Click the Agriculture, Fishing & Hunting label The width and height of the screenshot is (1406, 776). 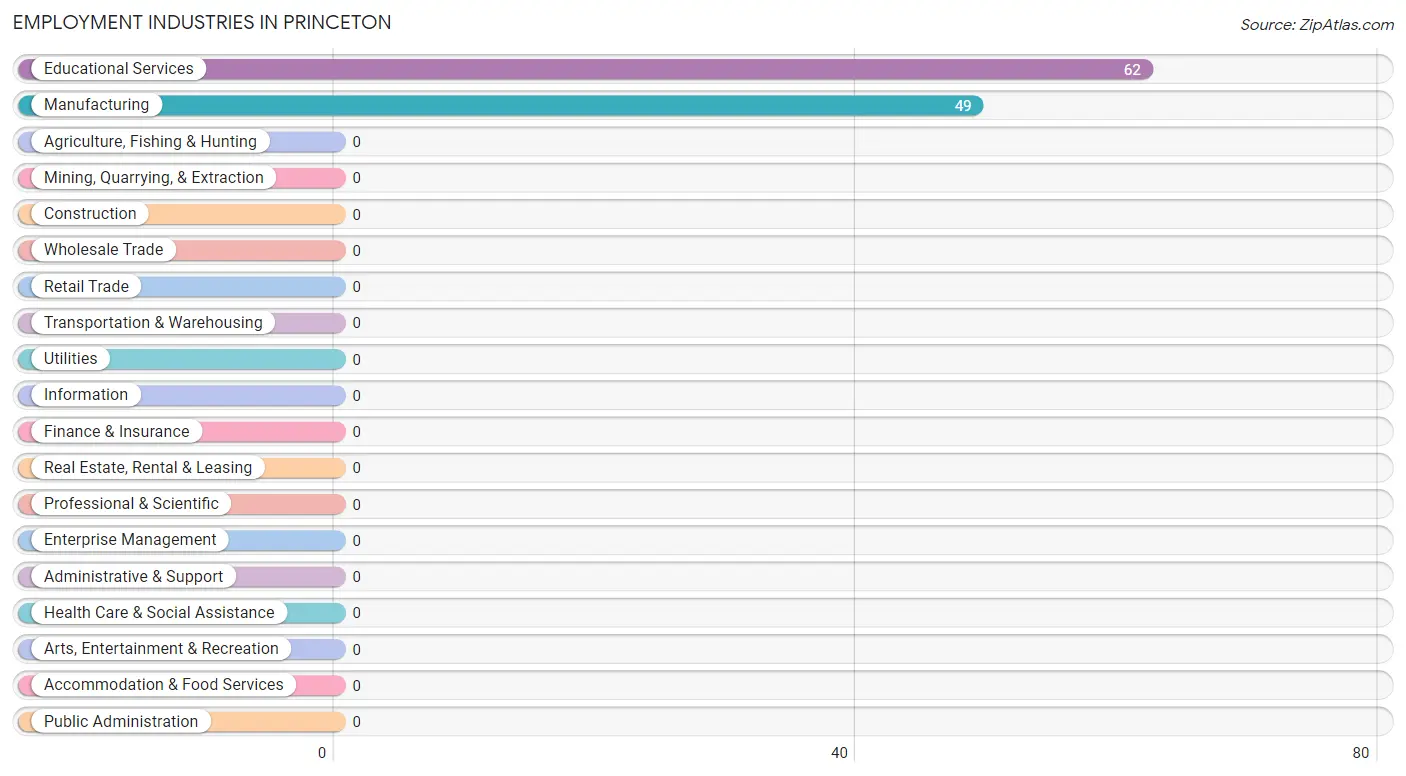click(x=150, y=142)
